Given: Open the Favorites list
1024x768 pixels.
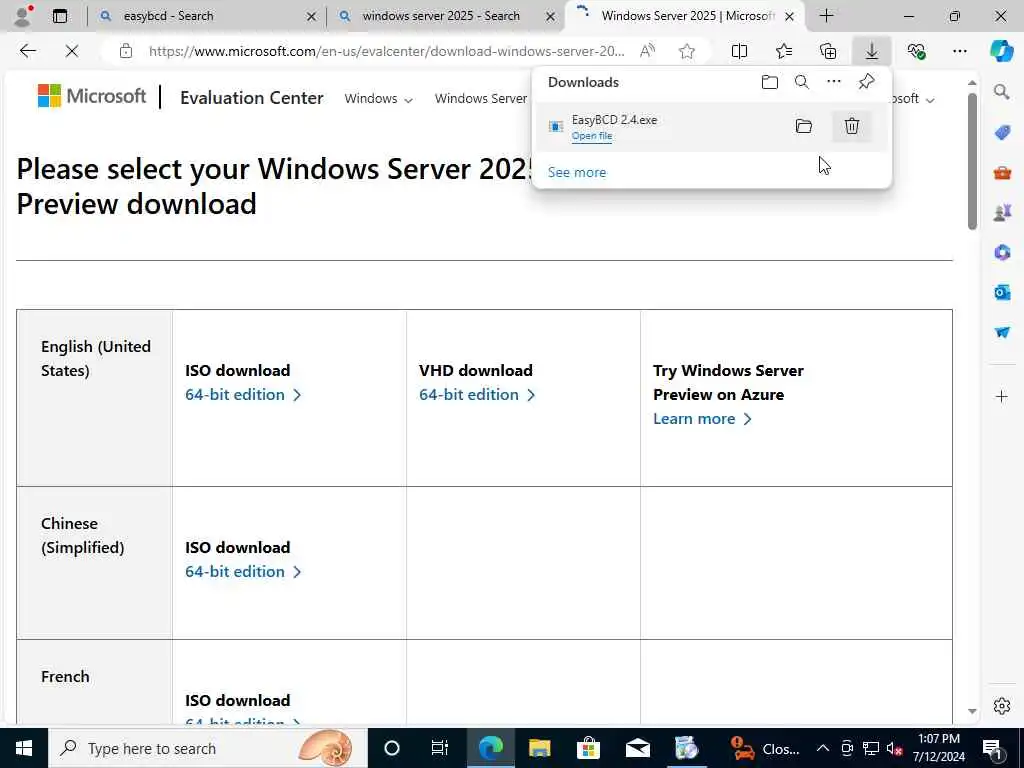Looking at the screenshot, I should [x=784, y=51].
